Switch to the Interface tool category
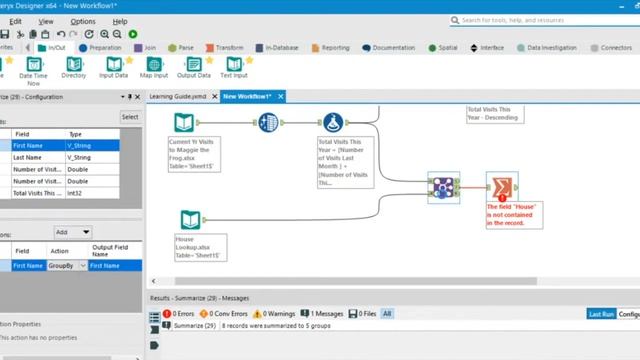 tap(487, 48)
